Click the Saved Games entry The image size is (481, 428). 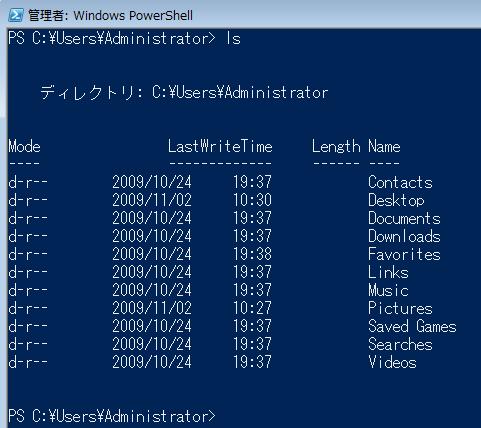[412, 326]
